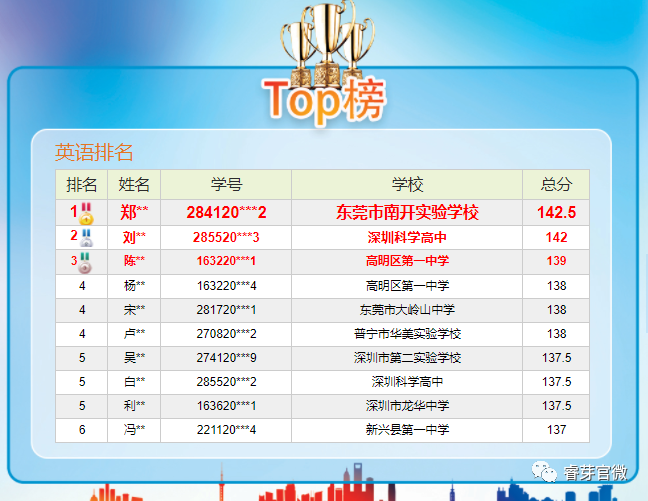Image resolution: width=648 pixels, height=501 pixels.
Task: Click 深圳科学高中 in the 刘** row
Action: coord(407,237)
